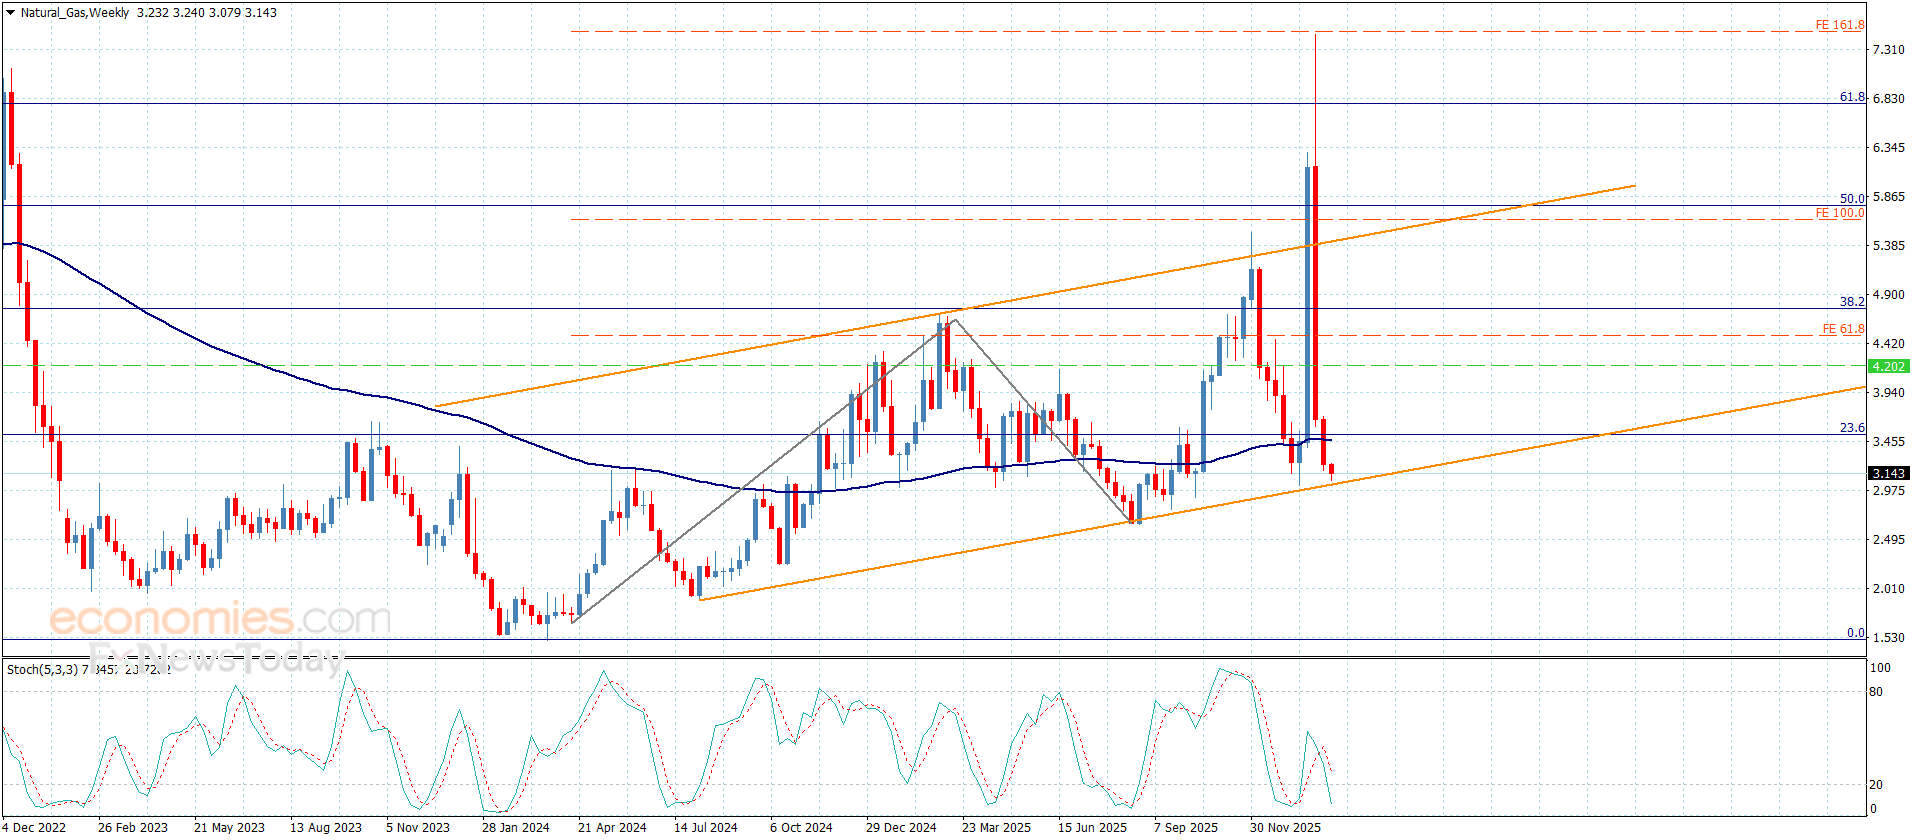Click the 30 Nov 2025 date label
The image size is (1916, 840).
click(1285, 827)
